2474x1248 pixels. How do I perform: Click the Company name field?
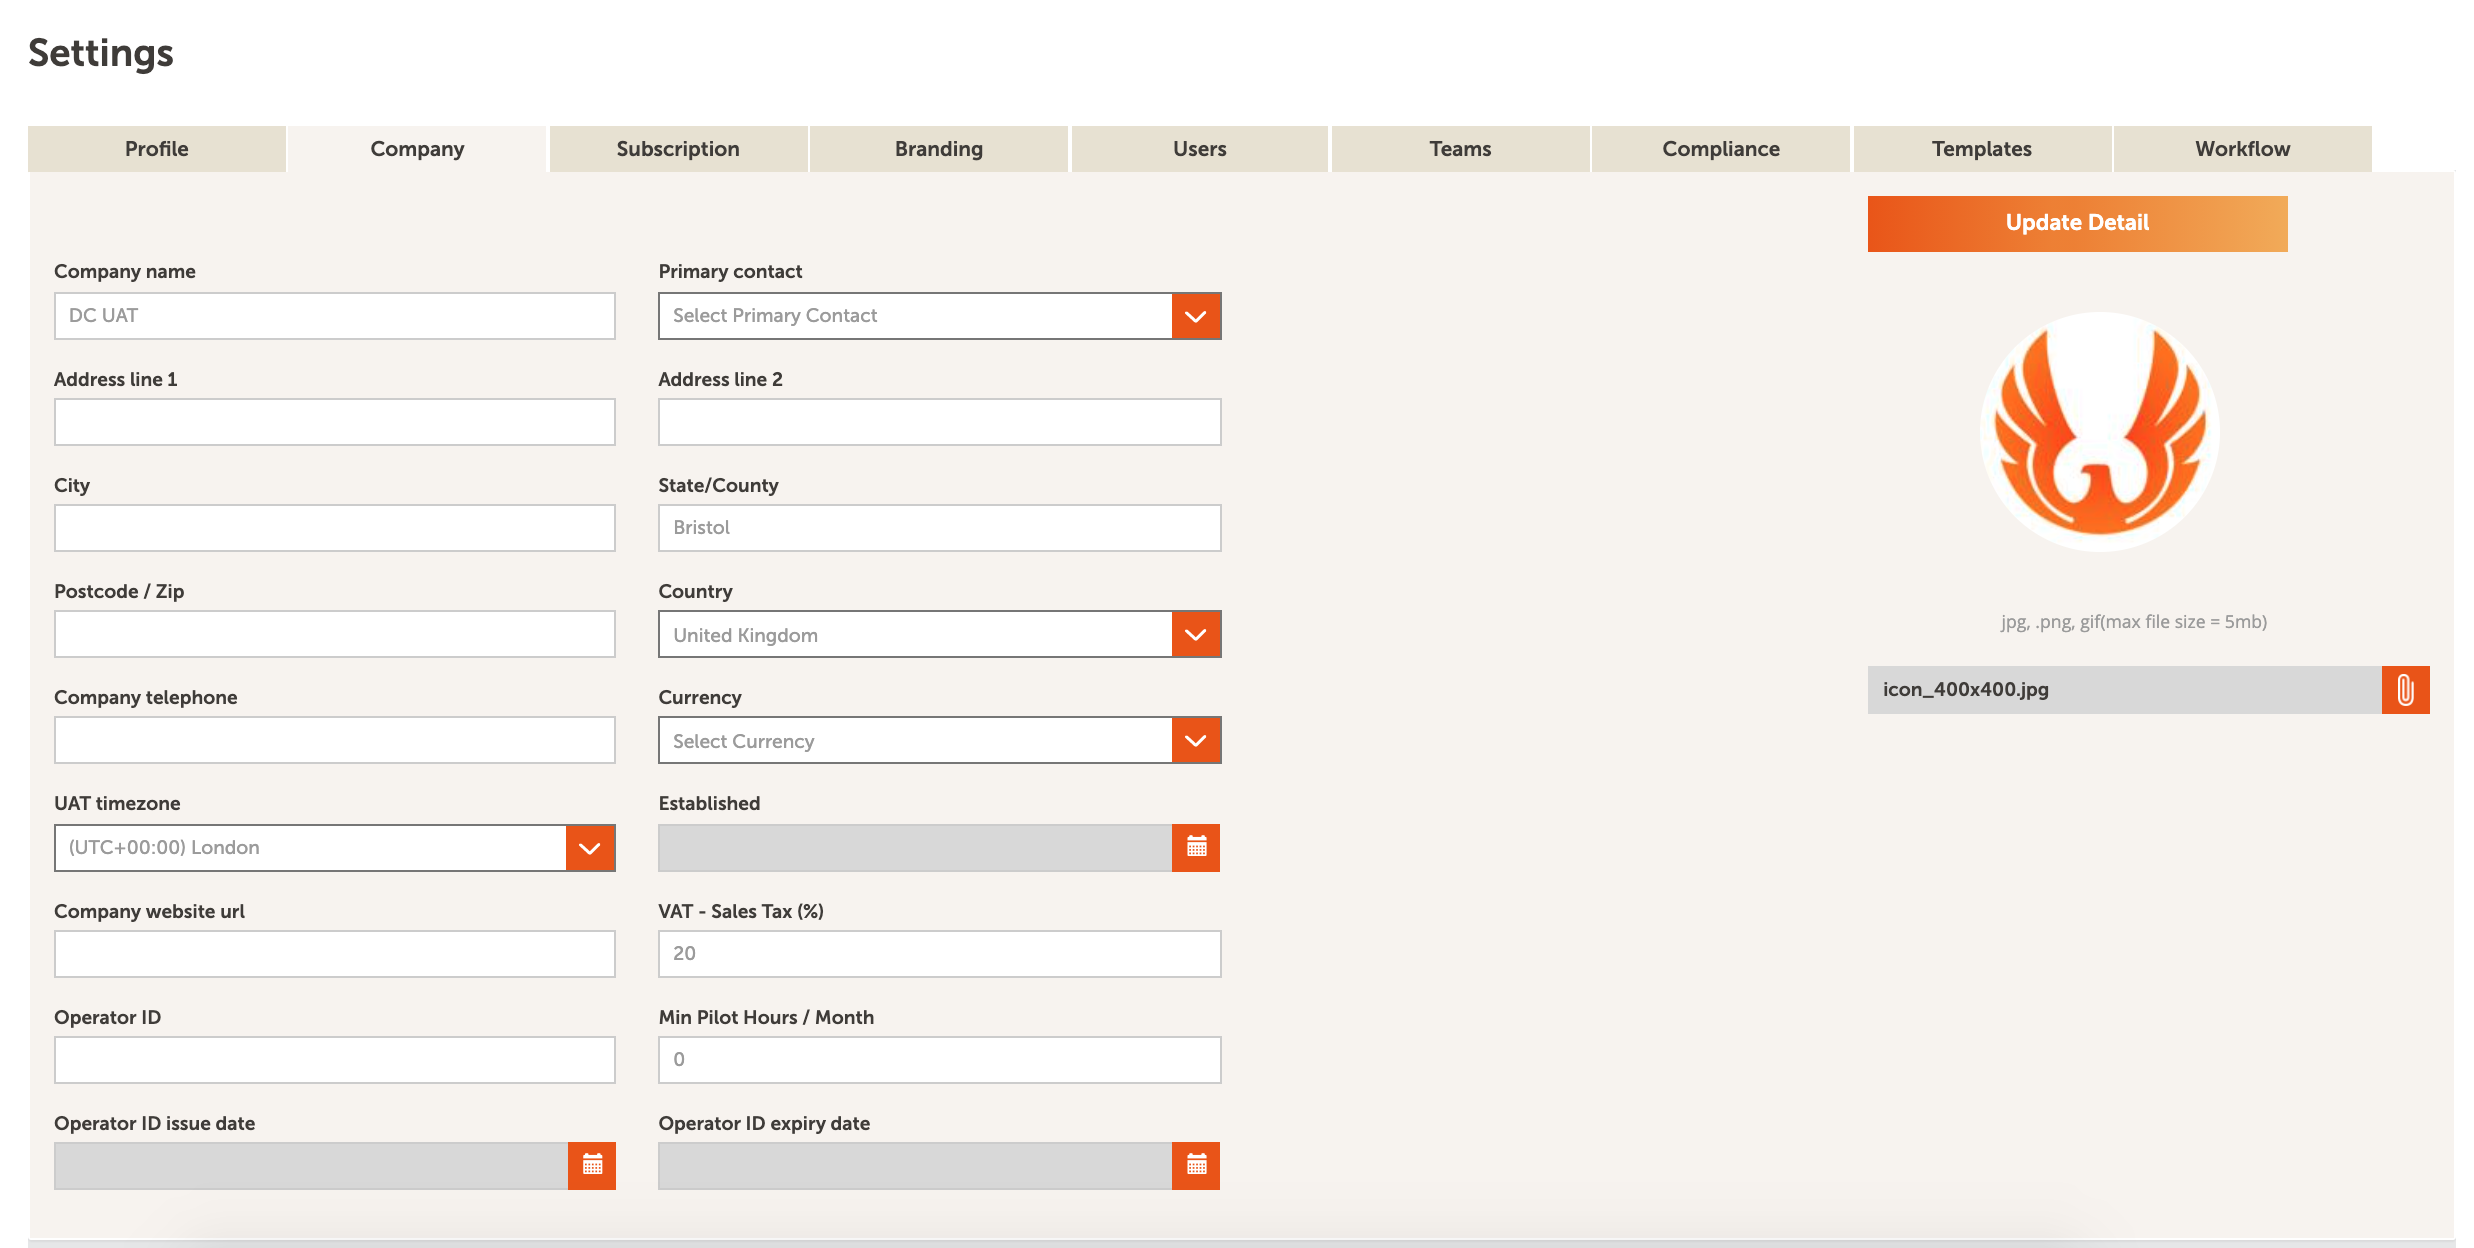pos(335,316)
